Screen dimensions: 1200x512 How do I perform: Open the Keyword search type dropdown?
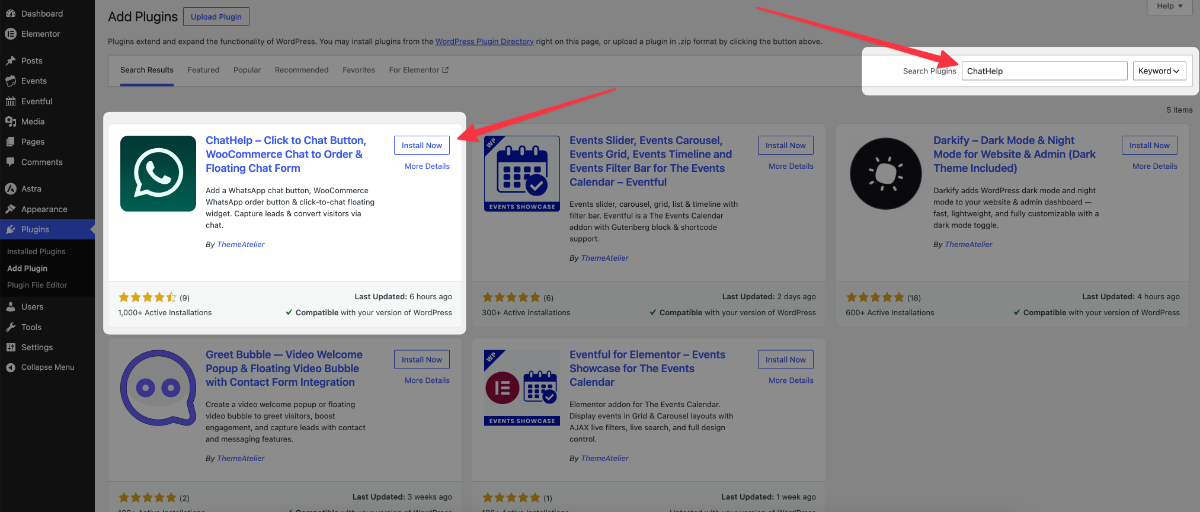(1160, 71)
